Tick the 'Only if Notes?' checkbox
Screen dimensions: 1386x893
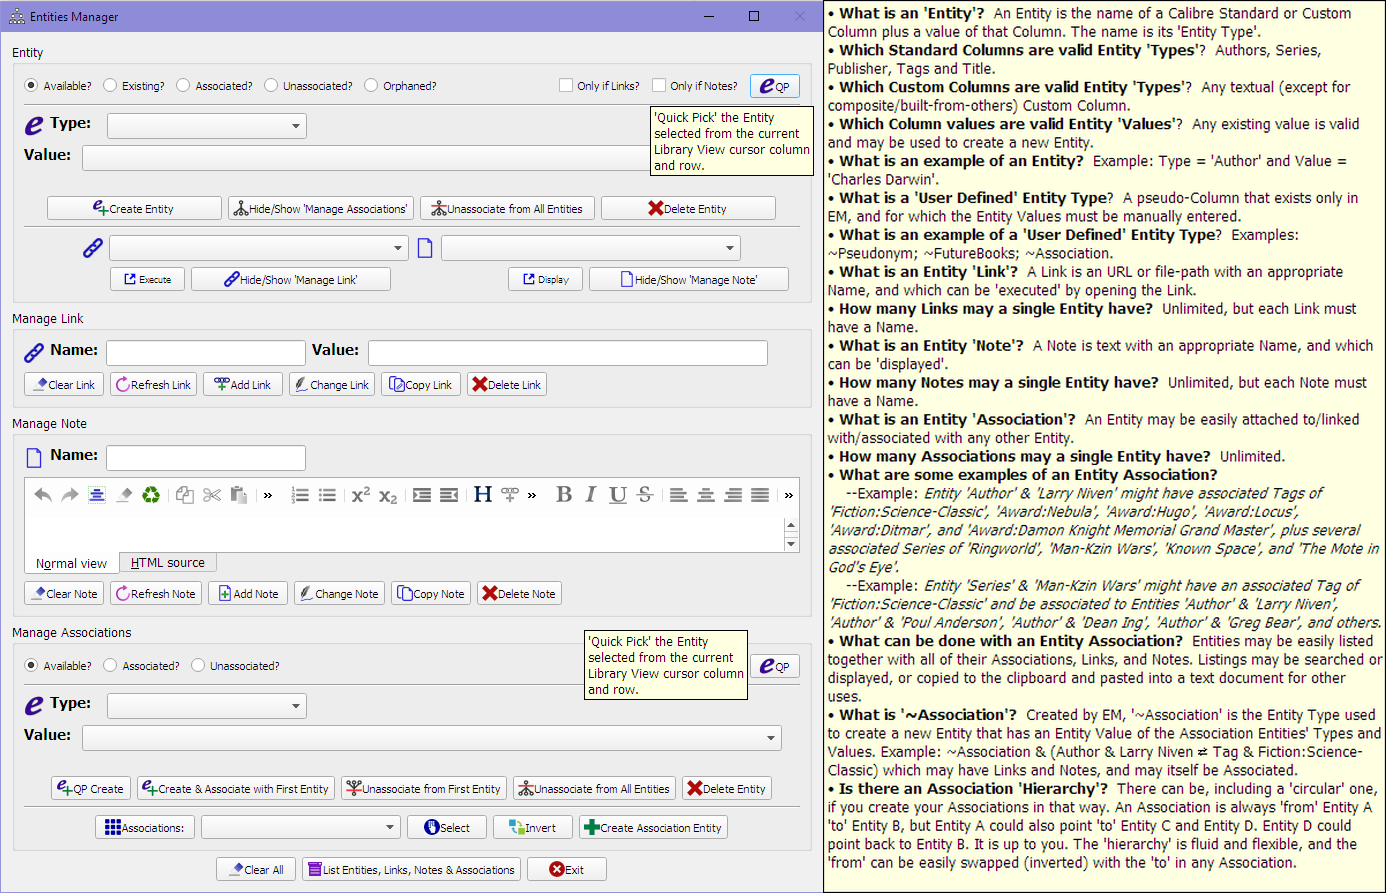(659, 86)
